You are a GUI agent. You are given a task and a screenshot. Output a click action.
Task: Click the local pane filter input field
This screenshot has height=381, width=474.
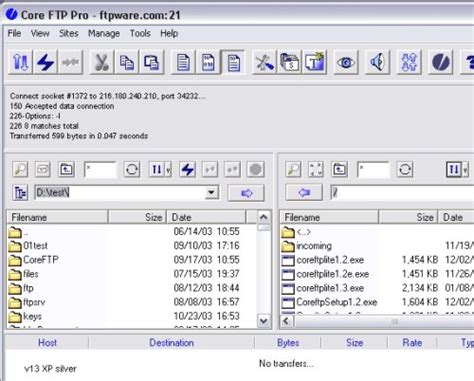coord(100,170)
